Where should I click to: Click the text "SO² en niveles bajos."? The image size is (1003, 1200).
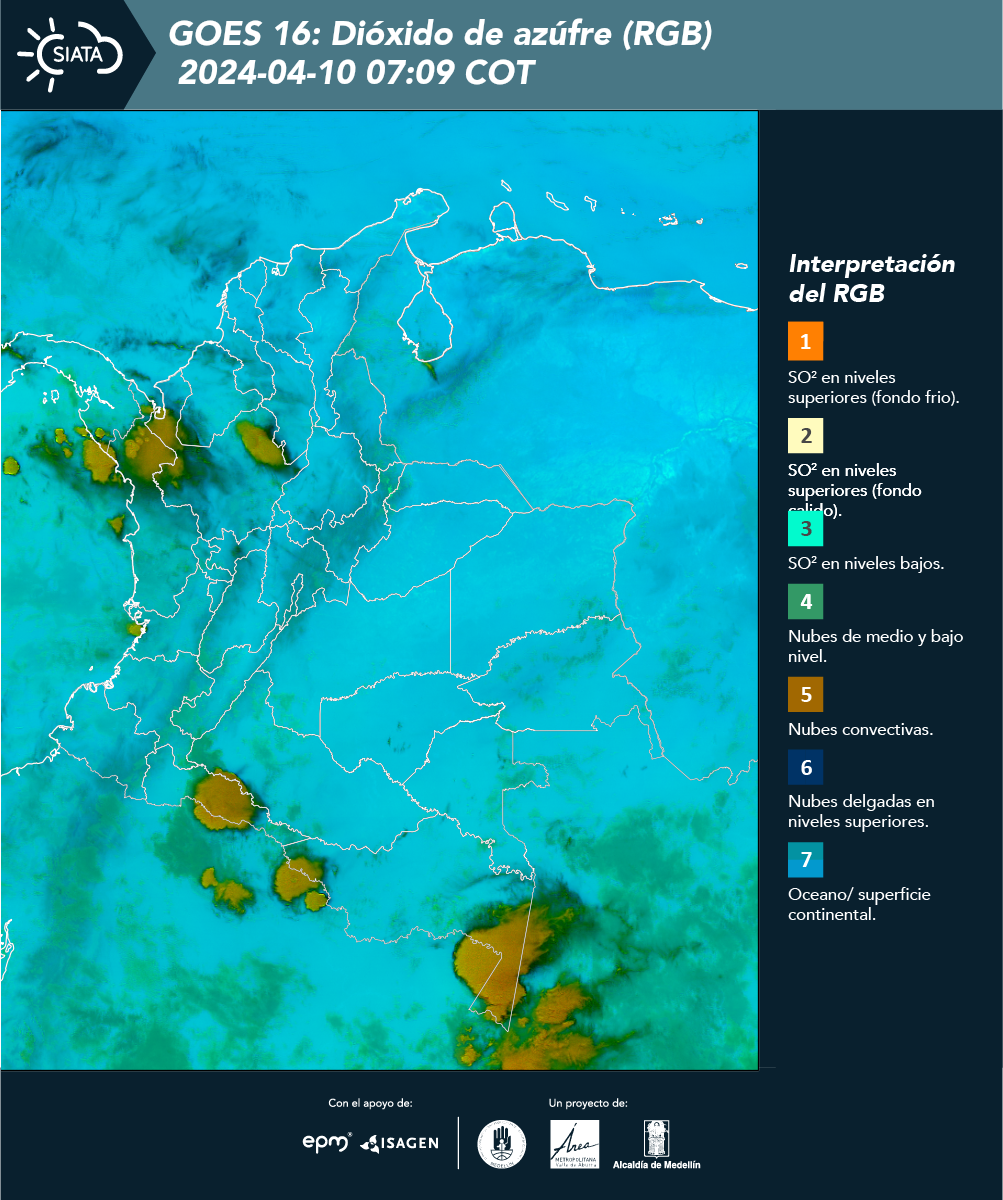866,563
